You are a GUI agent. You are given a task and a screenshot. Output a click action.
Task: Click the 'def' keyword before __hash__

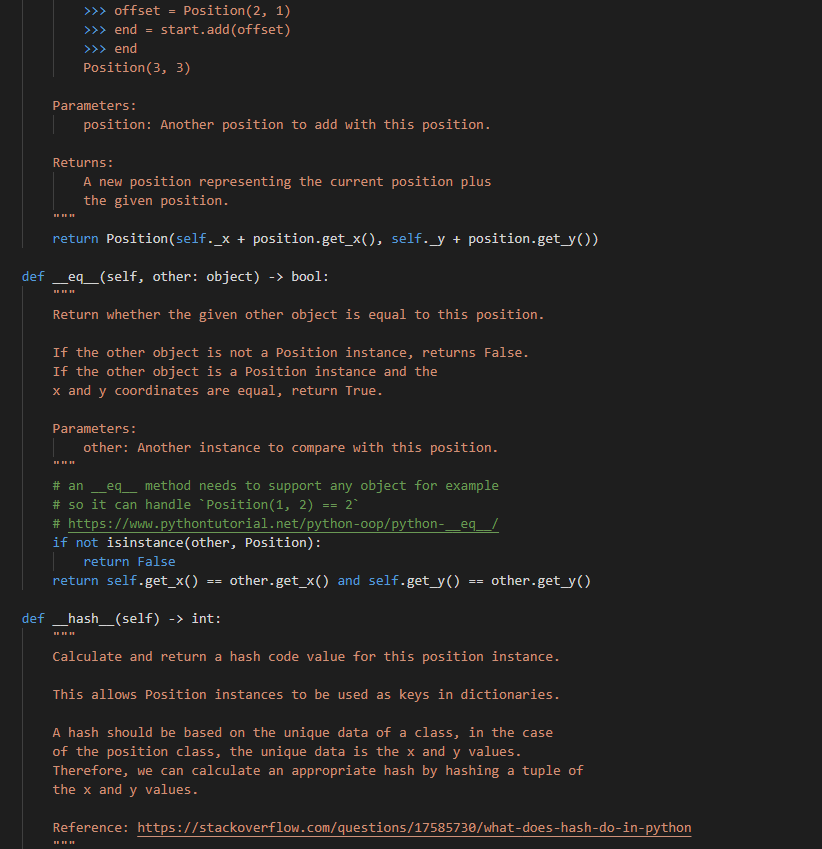(33, 618)
